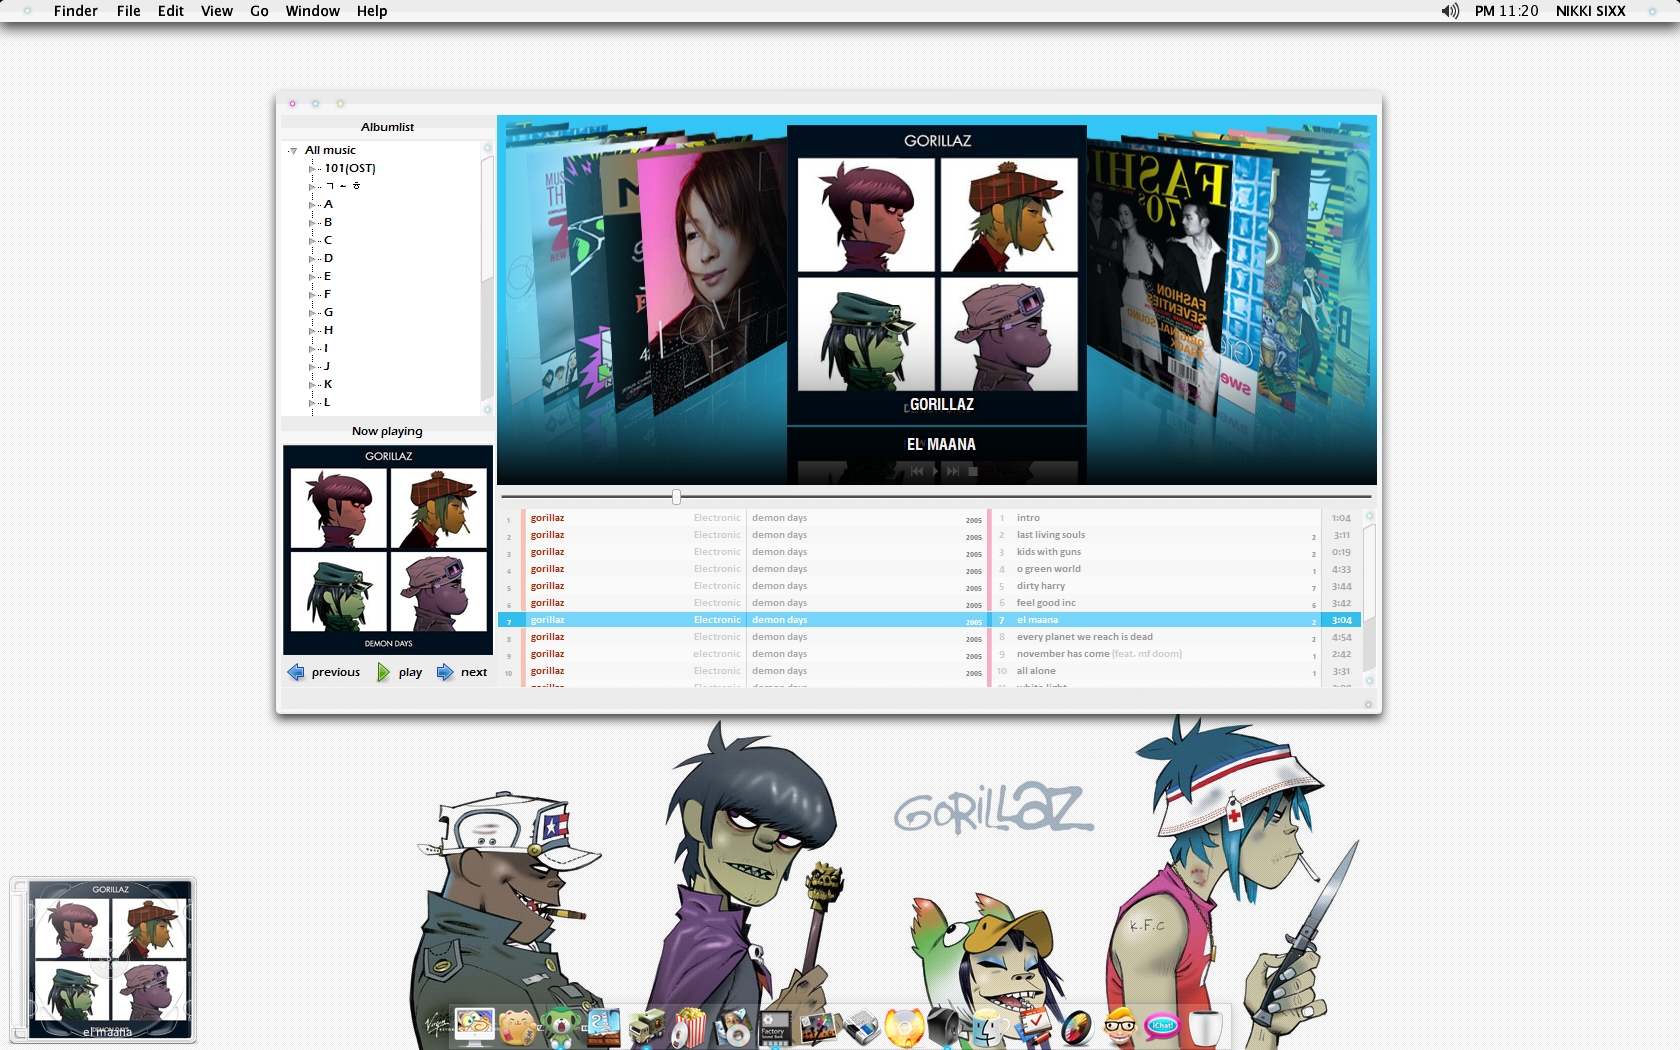Click the volume speaker icon in menu bar
Viewport: 1680px width, 1050px height.
pos(1450,11)
